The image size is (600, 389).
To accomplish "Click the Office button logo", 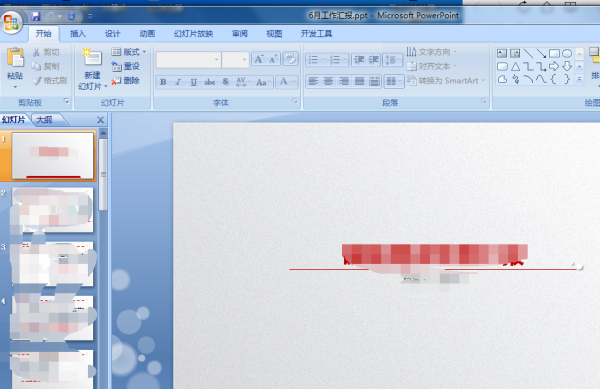I will click(11, 22).
